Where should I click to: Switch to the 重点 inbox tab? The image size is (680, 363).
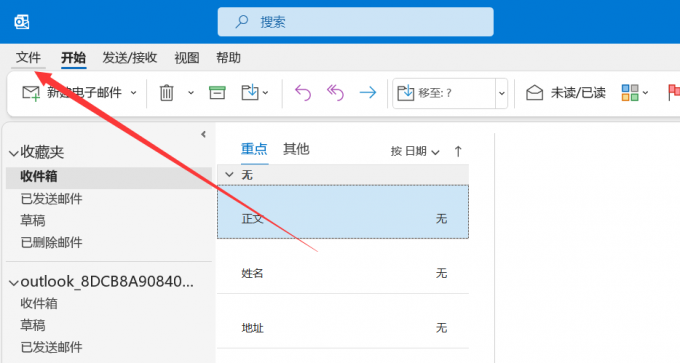click(254, 149)
